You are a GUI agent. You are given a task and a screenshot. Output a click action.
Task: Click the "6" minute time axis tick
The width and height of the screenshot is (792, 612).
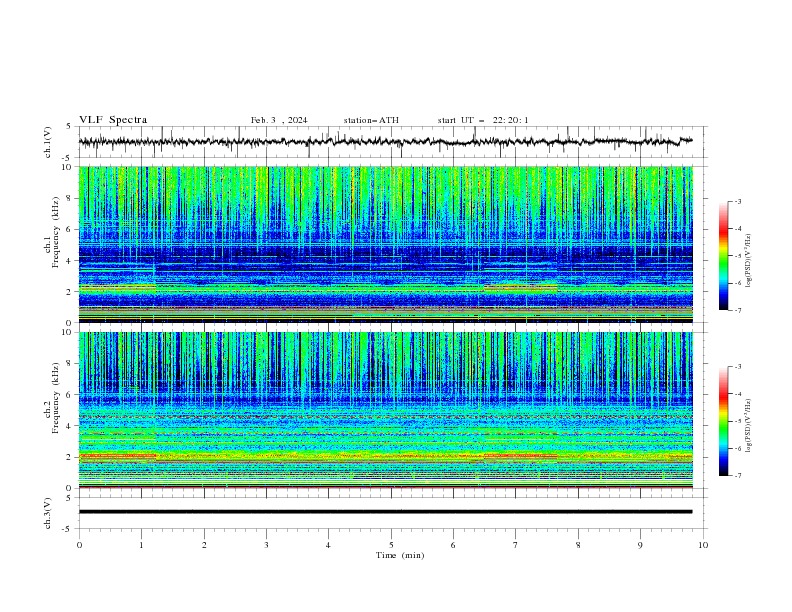click(x=453, y=545)
